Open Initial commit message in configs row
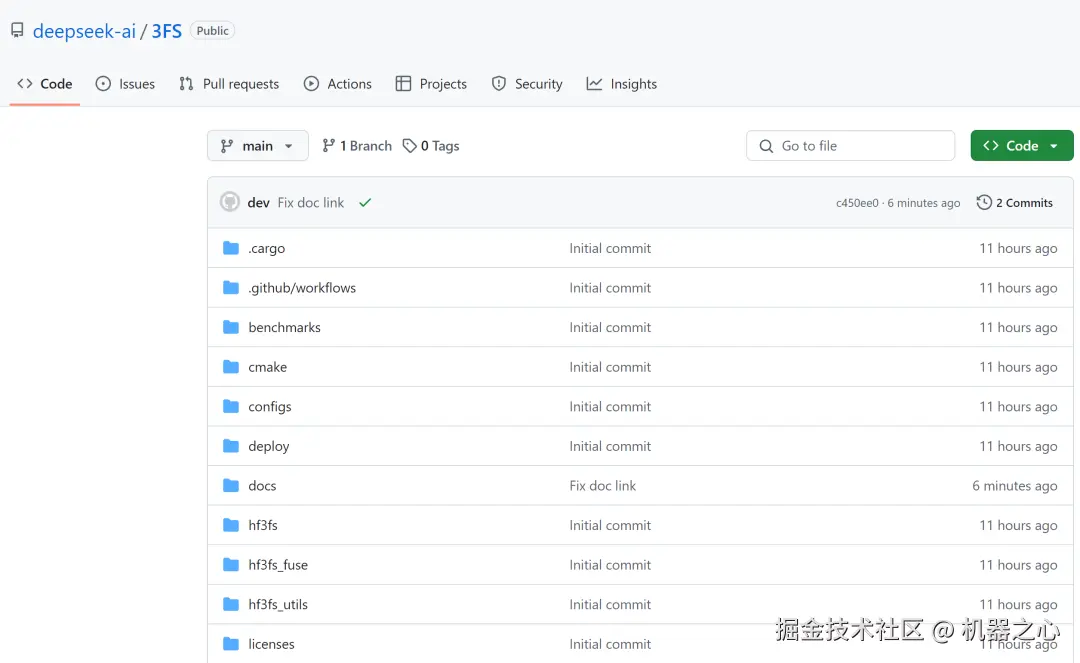 [x=610, y=407]
